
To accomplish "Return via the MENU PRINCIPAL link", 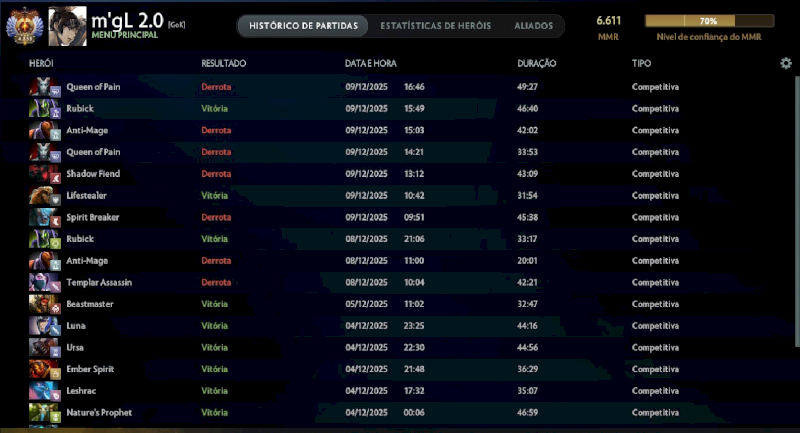I will coord(124,35).
